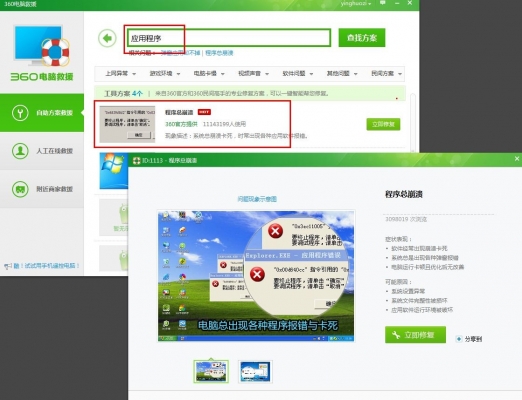Open the yinghuozi account dropdown

pos(356,4)
